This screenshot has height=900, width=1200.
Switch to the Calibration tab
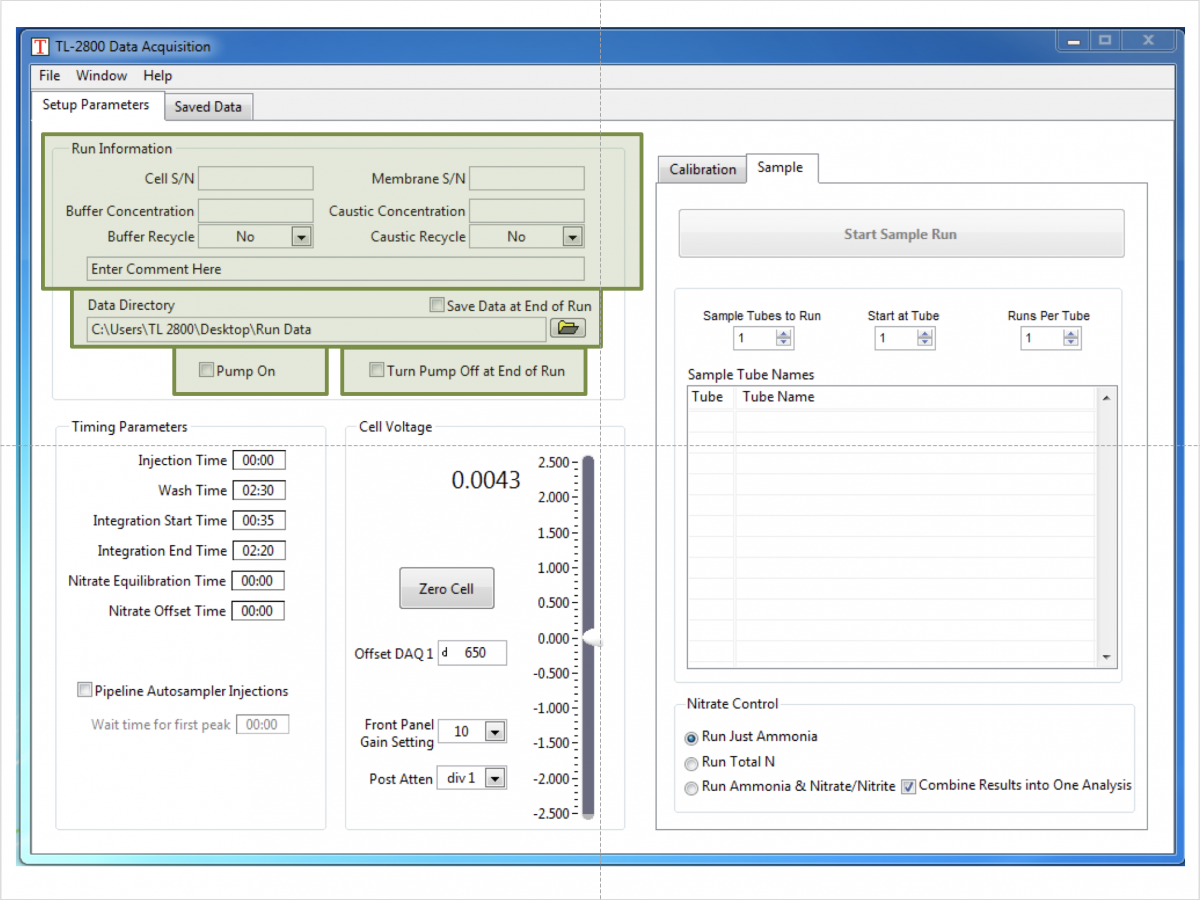pos(702,170)
